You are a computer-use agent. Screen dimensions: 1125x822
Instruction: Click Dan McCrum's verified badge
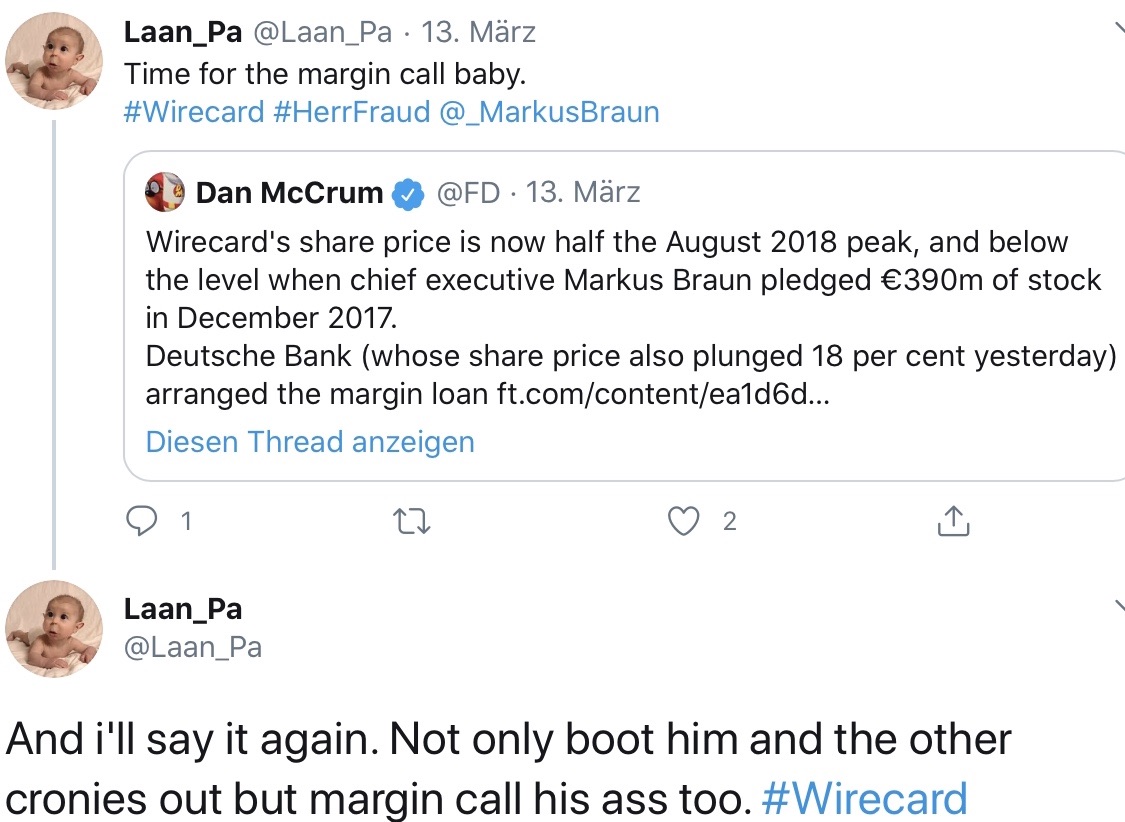click(407, 193)
